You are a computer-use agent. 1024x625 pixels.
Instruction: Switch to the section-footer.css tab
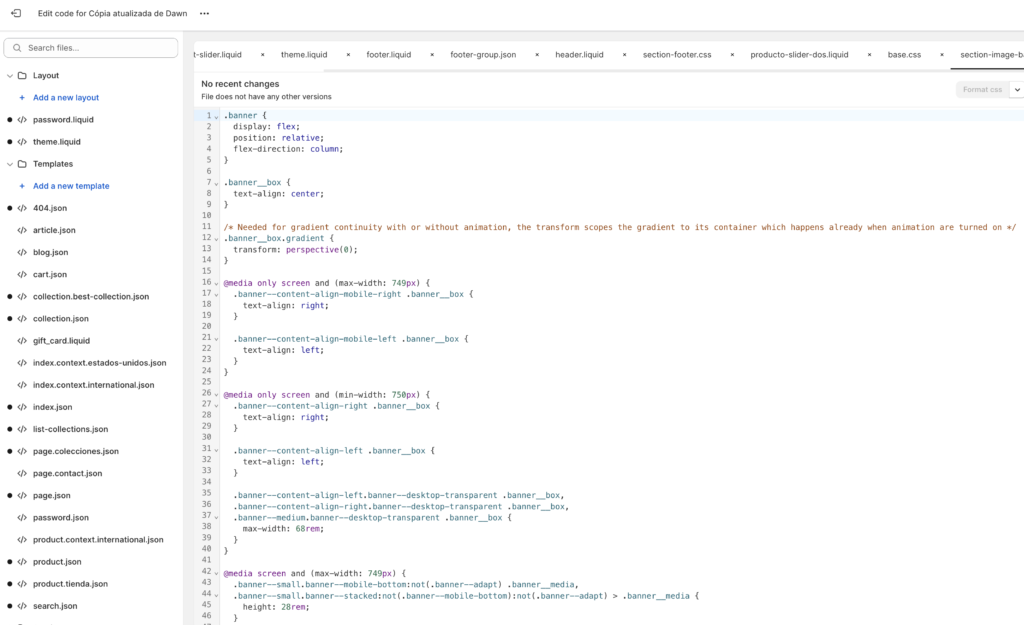pyautogui.click(x=676, y=55)
